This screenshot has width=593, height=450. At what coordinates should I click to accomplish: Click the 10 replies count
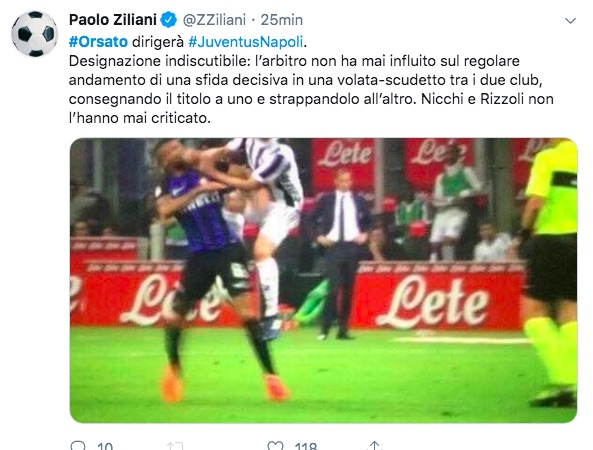(x=105, y=446)
